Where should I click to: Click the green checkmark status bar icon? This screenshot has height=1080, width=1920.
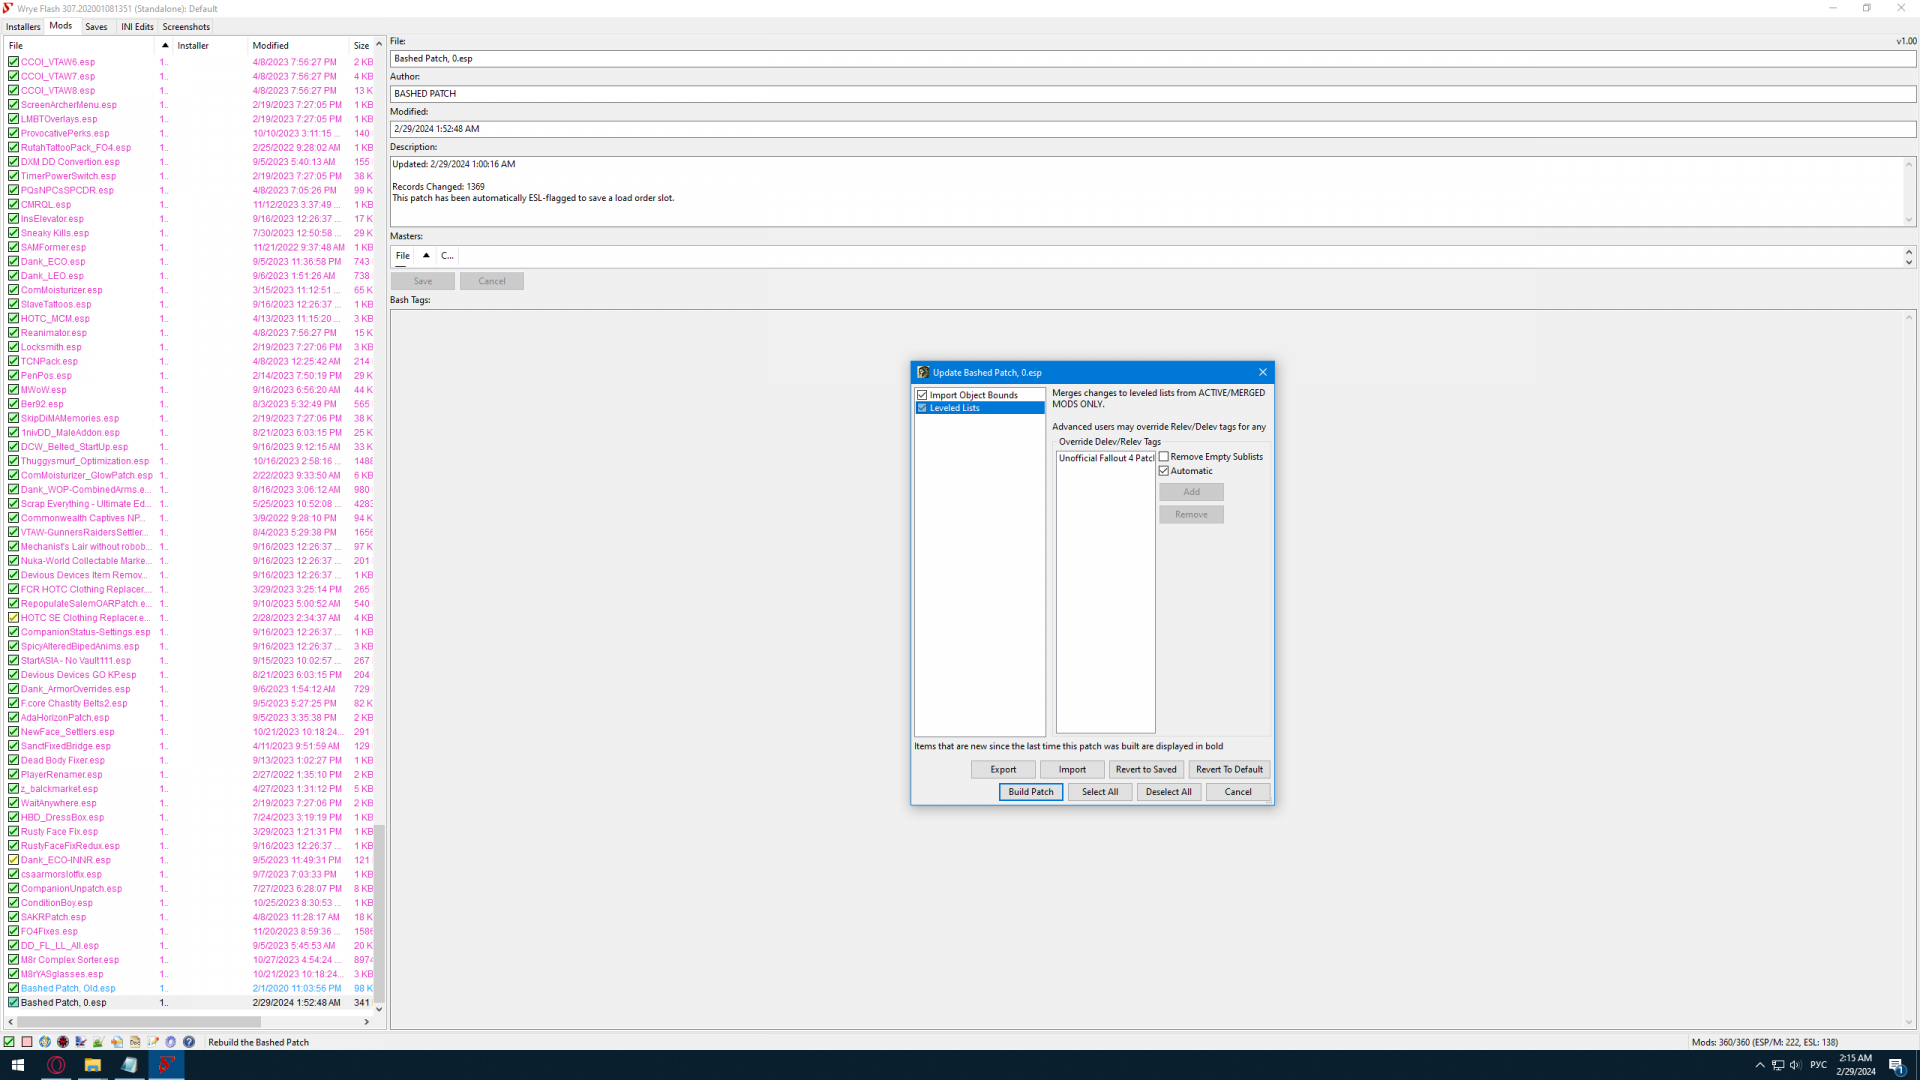click(x=9, y=1042)
